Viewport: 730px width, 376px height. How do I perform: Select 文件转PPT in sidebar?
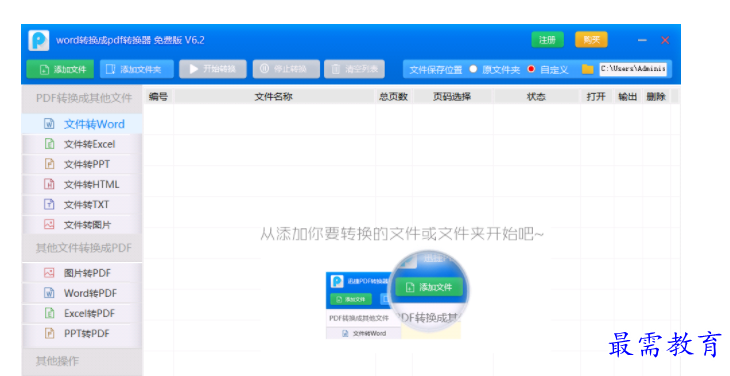[82, 164]
